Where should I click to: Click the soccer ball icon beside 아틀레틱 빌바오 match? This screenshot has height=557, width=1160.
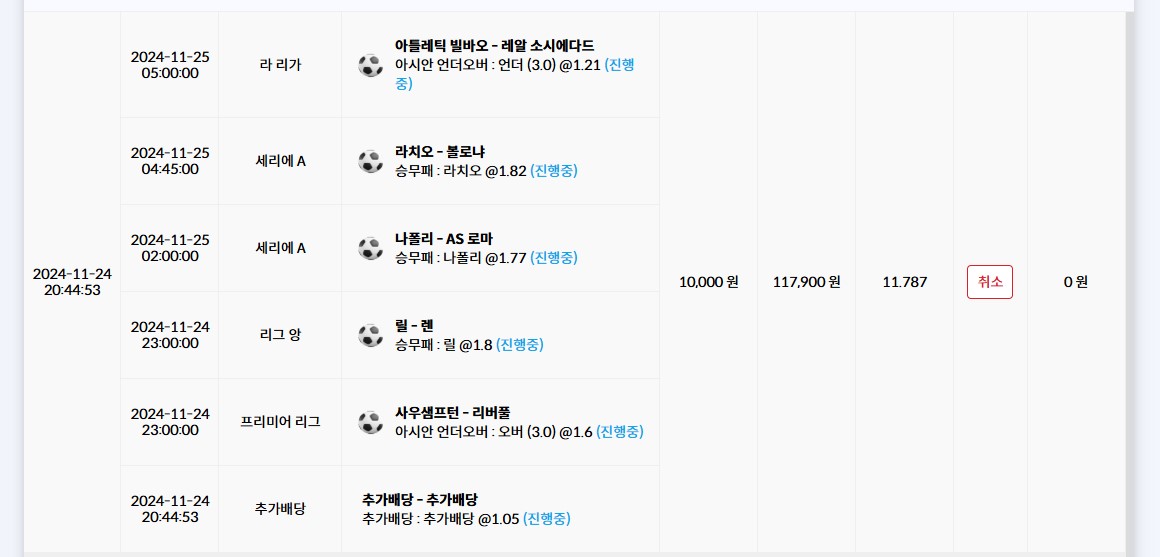370,65
